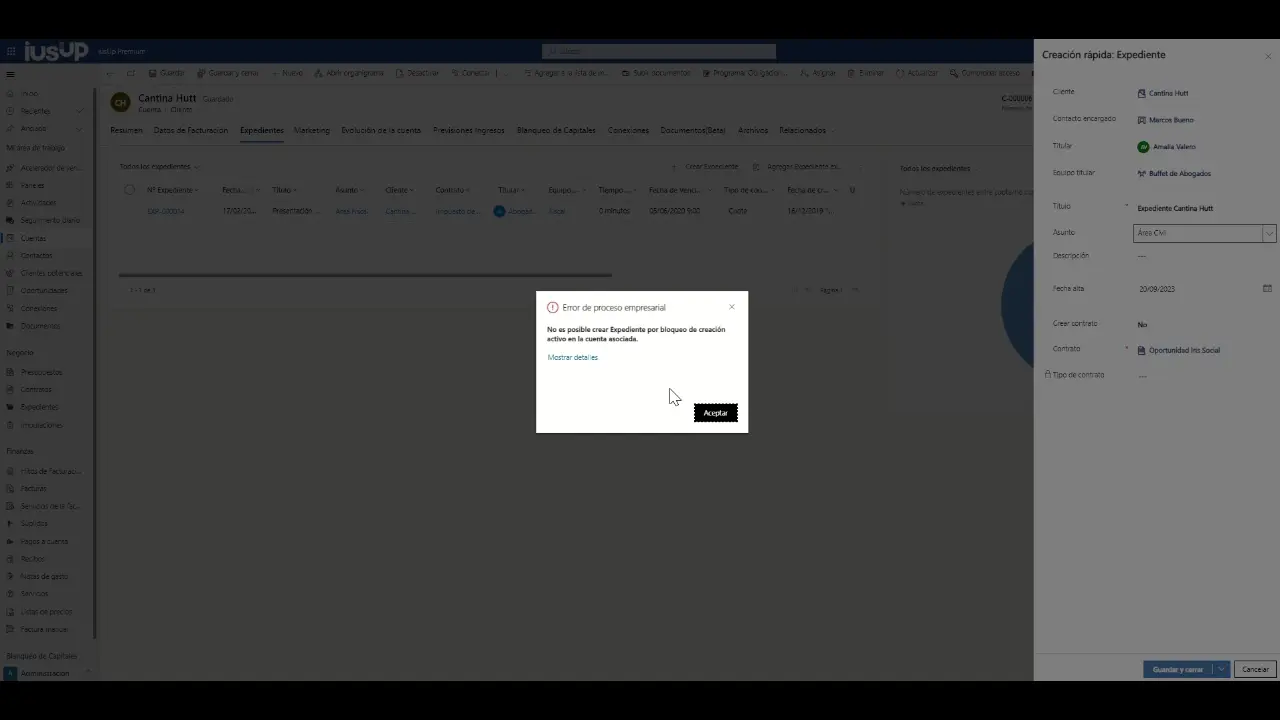Click the Guardar y cerrar button
The height and width of the screenshot is (720, 1280).
[x=1177, y=669]
